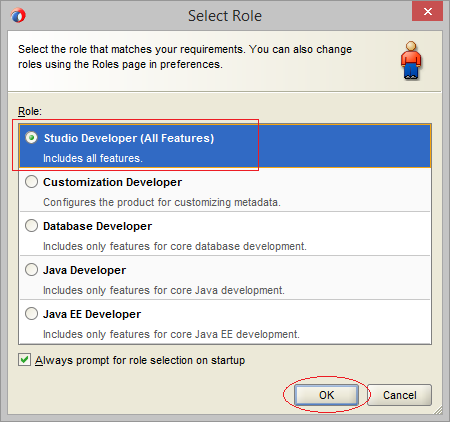Click 'Includes only features for core database development' description
Image resolution: width=450 pixels, height=422 pixels.
tap(175, 246)
